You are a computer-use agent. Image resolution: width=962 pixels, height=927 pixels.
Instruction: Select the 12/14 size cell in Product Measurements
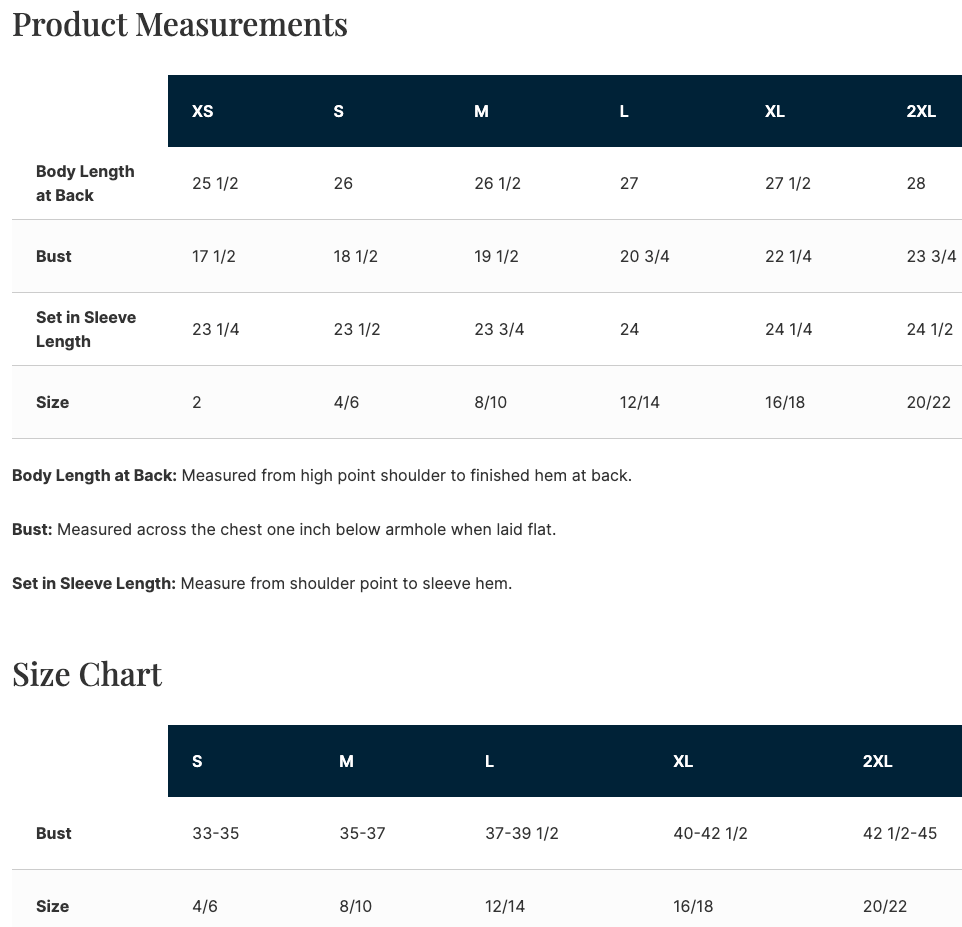coord(639,402)
